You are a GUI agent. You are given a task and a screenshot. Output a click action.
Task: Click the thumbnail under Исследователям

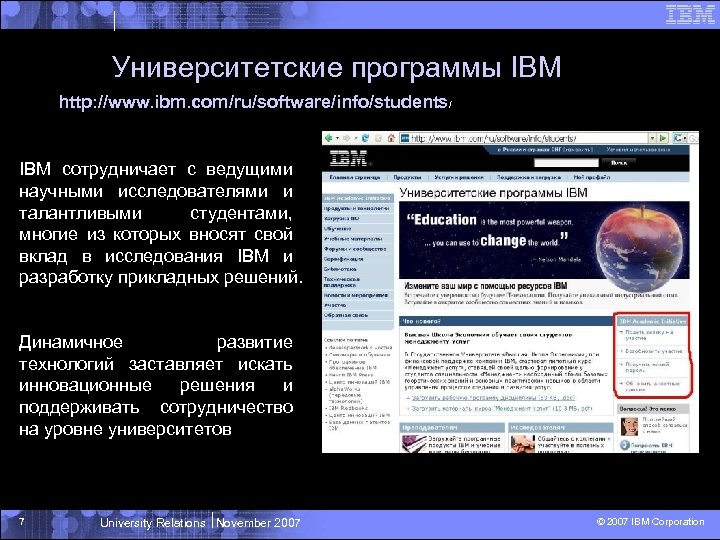coord(523,444)
